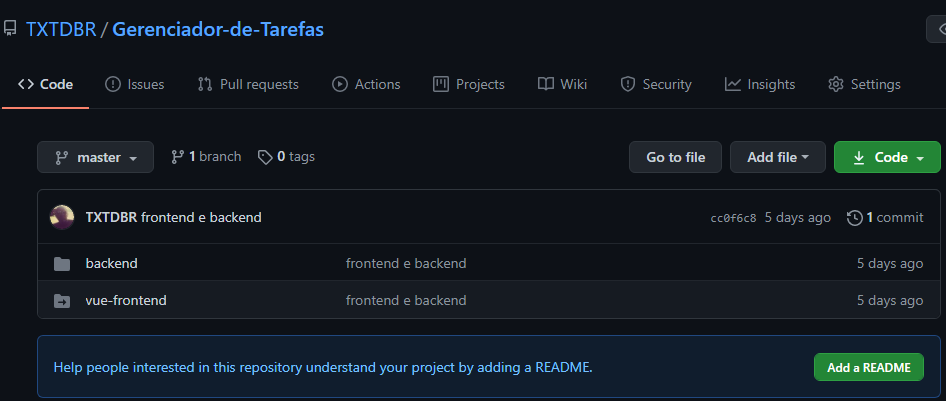This screenshot has width=946, height=401.
Task: Click the tag icon beside 0 tags
Action: (264, 157)
